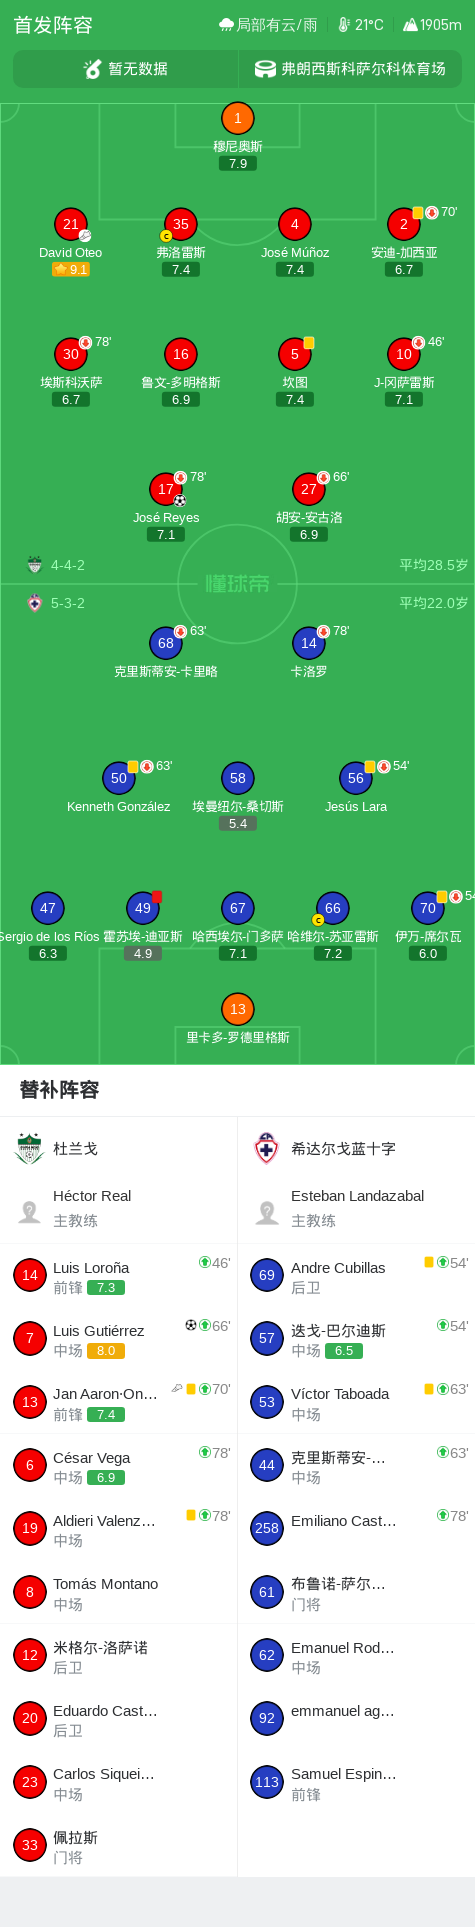Click the 杜兰戈 team crest in substitutes
475x1927 pixels.
click(30, 1149)
